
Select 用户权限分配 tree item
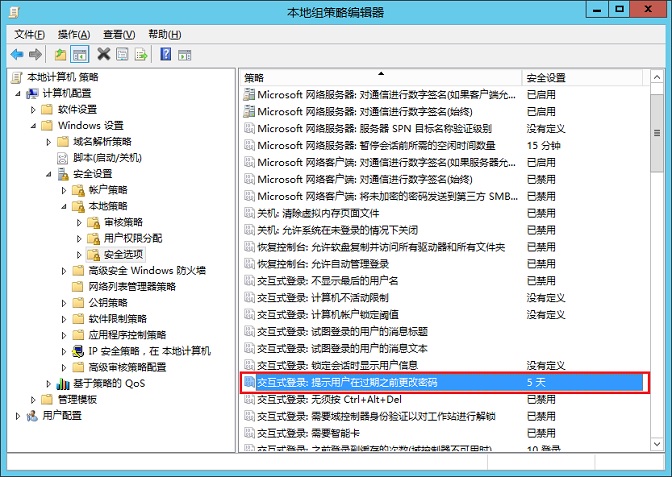(133, 238)
